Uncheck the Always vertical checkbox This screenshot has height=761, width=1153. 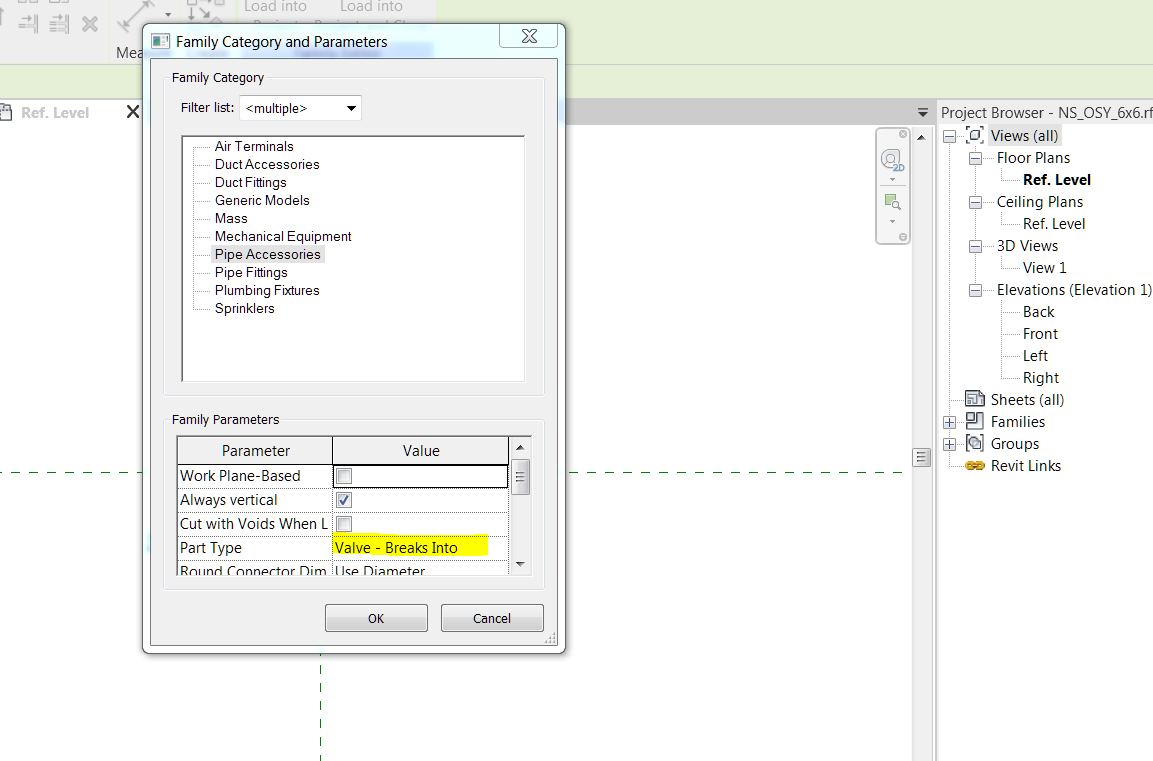[x=343, y=500]
